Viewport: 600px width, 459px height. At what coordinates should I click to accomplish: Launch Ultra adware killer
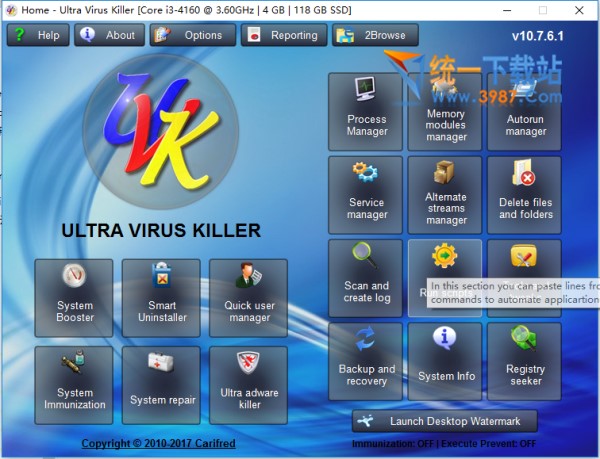pyautogui.click(x=248, y=385)
